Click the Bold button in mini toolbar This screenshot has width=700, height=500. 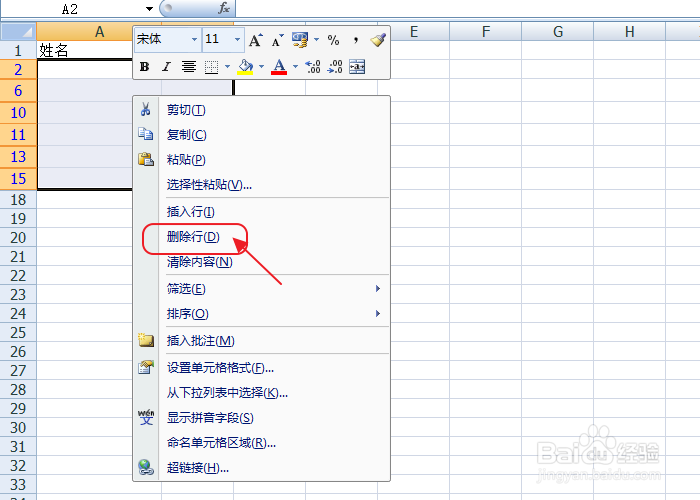pyautogui.click(x=144, y=67)
